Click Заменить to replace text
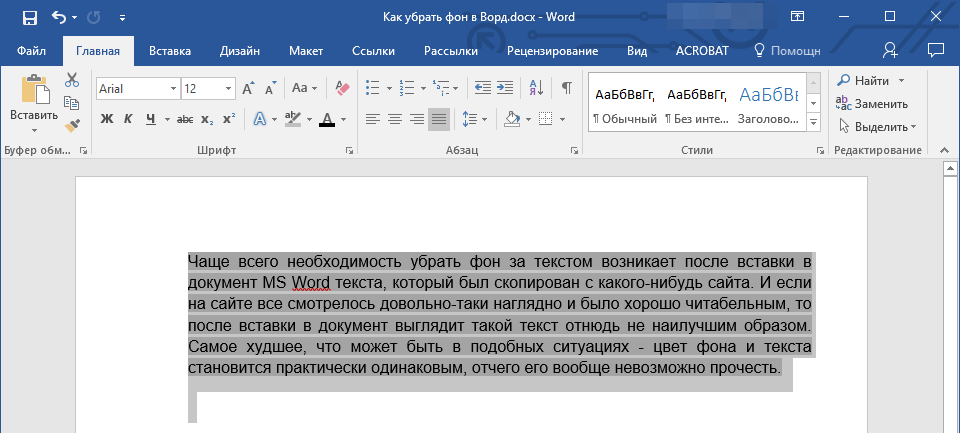This screenshot has height=433, width=960. (872, 104)
